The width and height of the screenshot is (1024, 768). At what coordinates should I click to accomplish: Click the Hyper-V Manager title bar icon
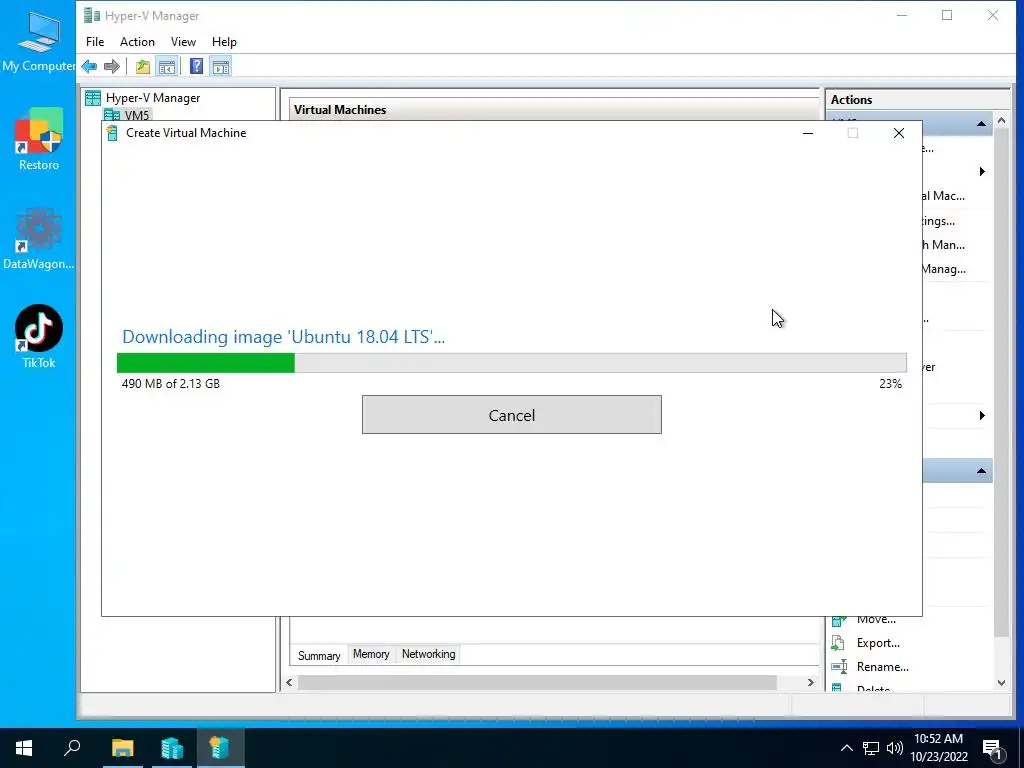[x=92, y=16]
